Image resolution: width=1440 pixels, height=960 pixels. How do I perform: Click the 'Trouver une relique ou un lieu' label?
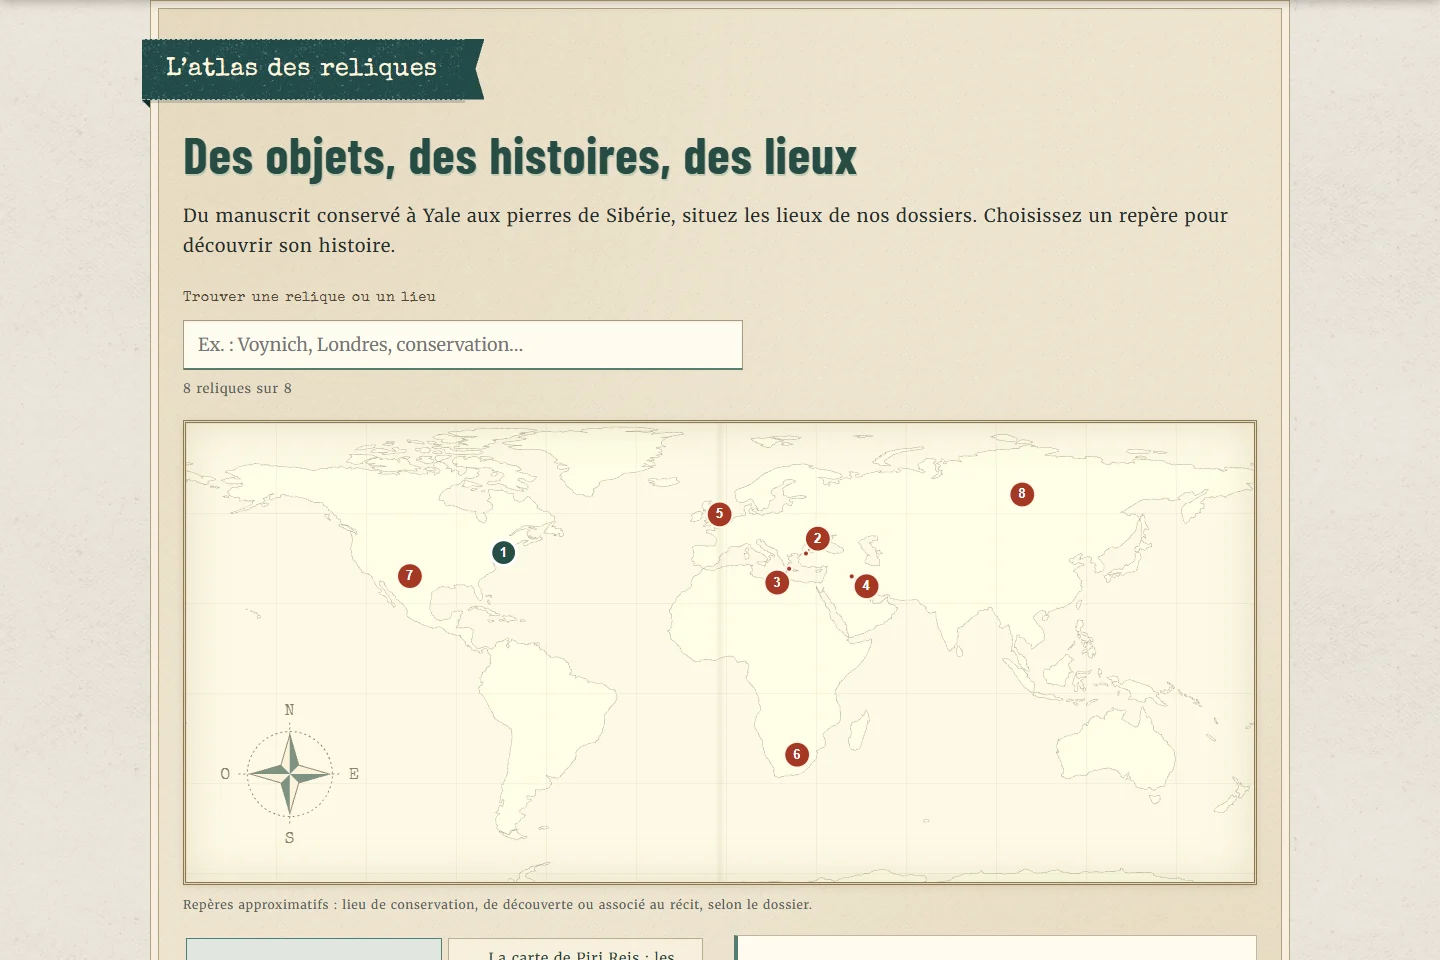coord(309,296)
